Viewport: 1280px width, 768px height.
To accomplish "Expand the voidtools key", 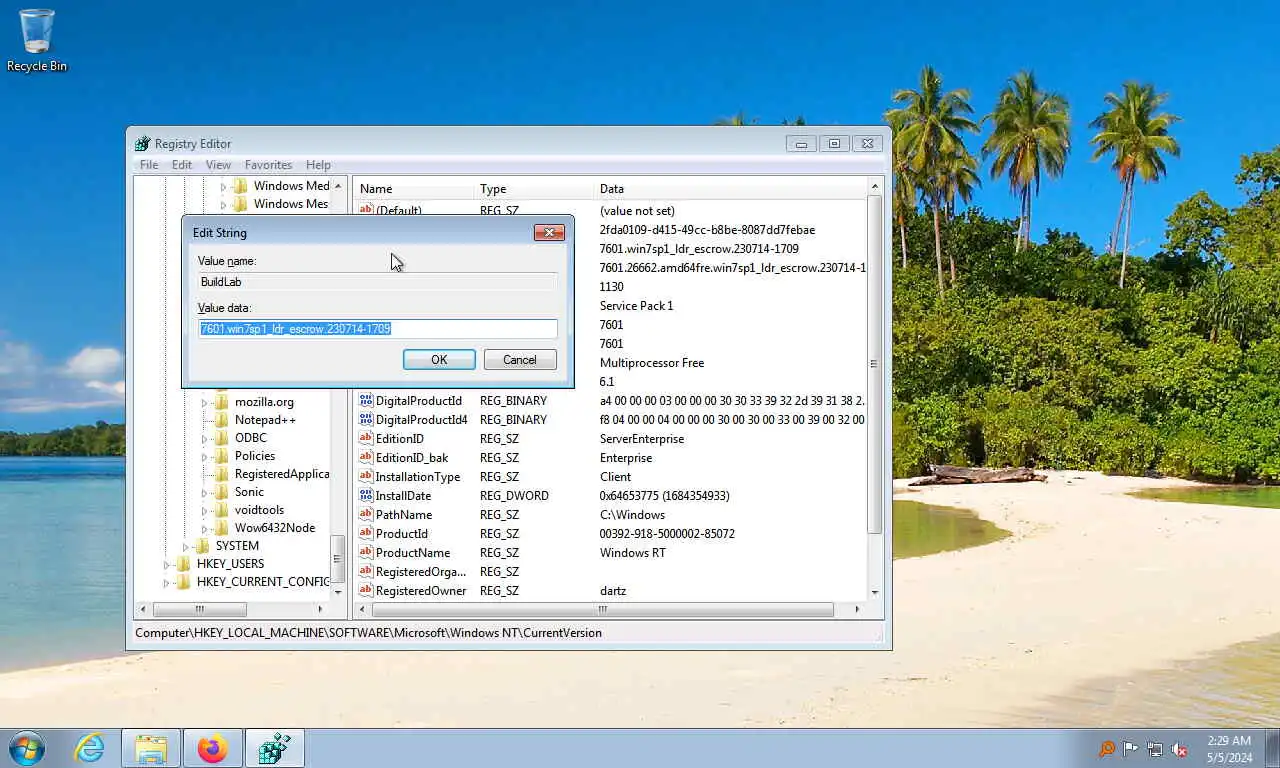I will [204, 510].
